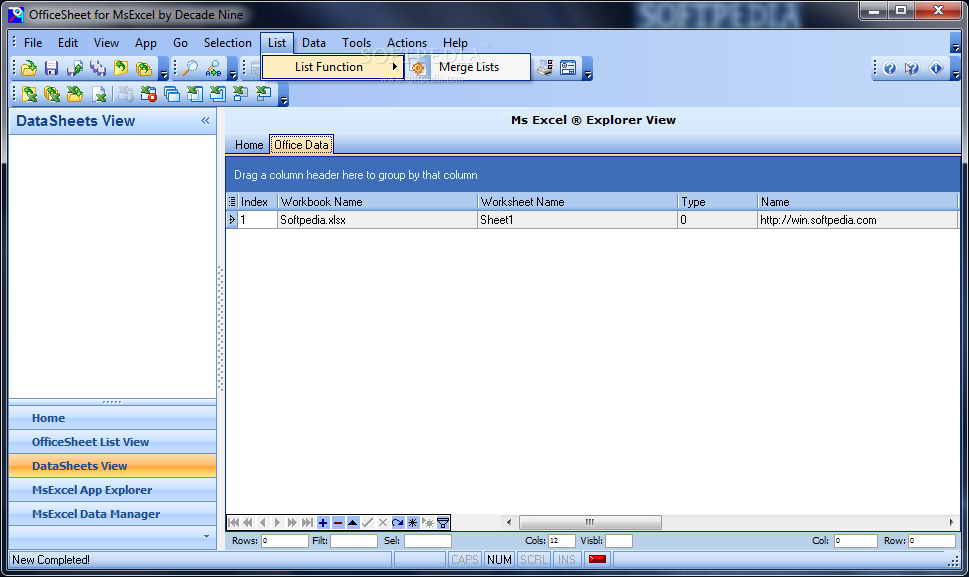Screen dimensions: 969x577
Task: Click the asterisk bookmark navigator button
Action: click(x=413, y=523)
